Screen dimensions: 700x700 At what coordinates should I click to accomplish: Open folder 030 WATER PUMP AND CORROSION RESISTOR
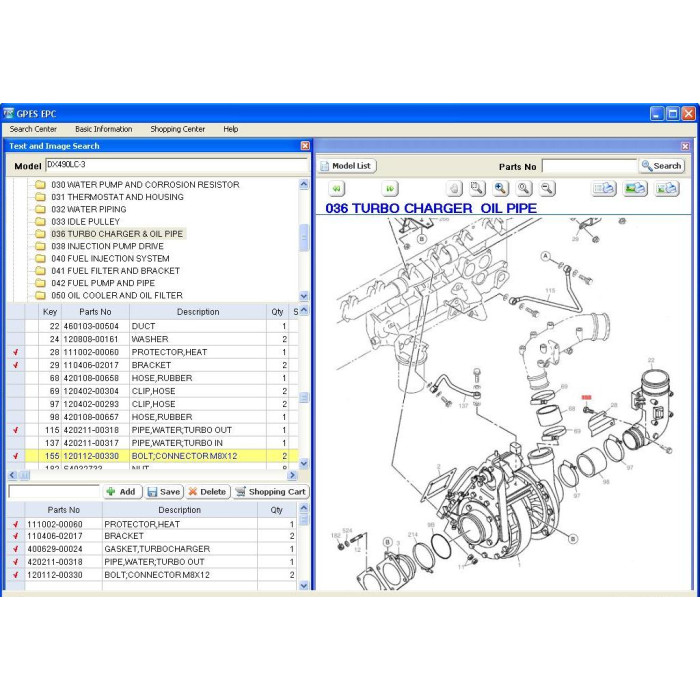(x=145, y=185)
